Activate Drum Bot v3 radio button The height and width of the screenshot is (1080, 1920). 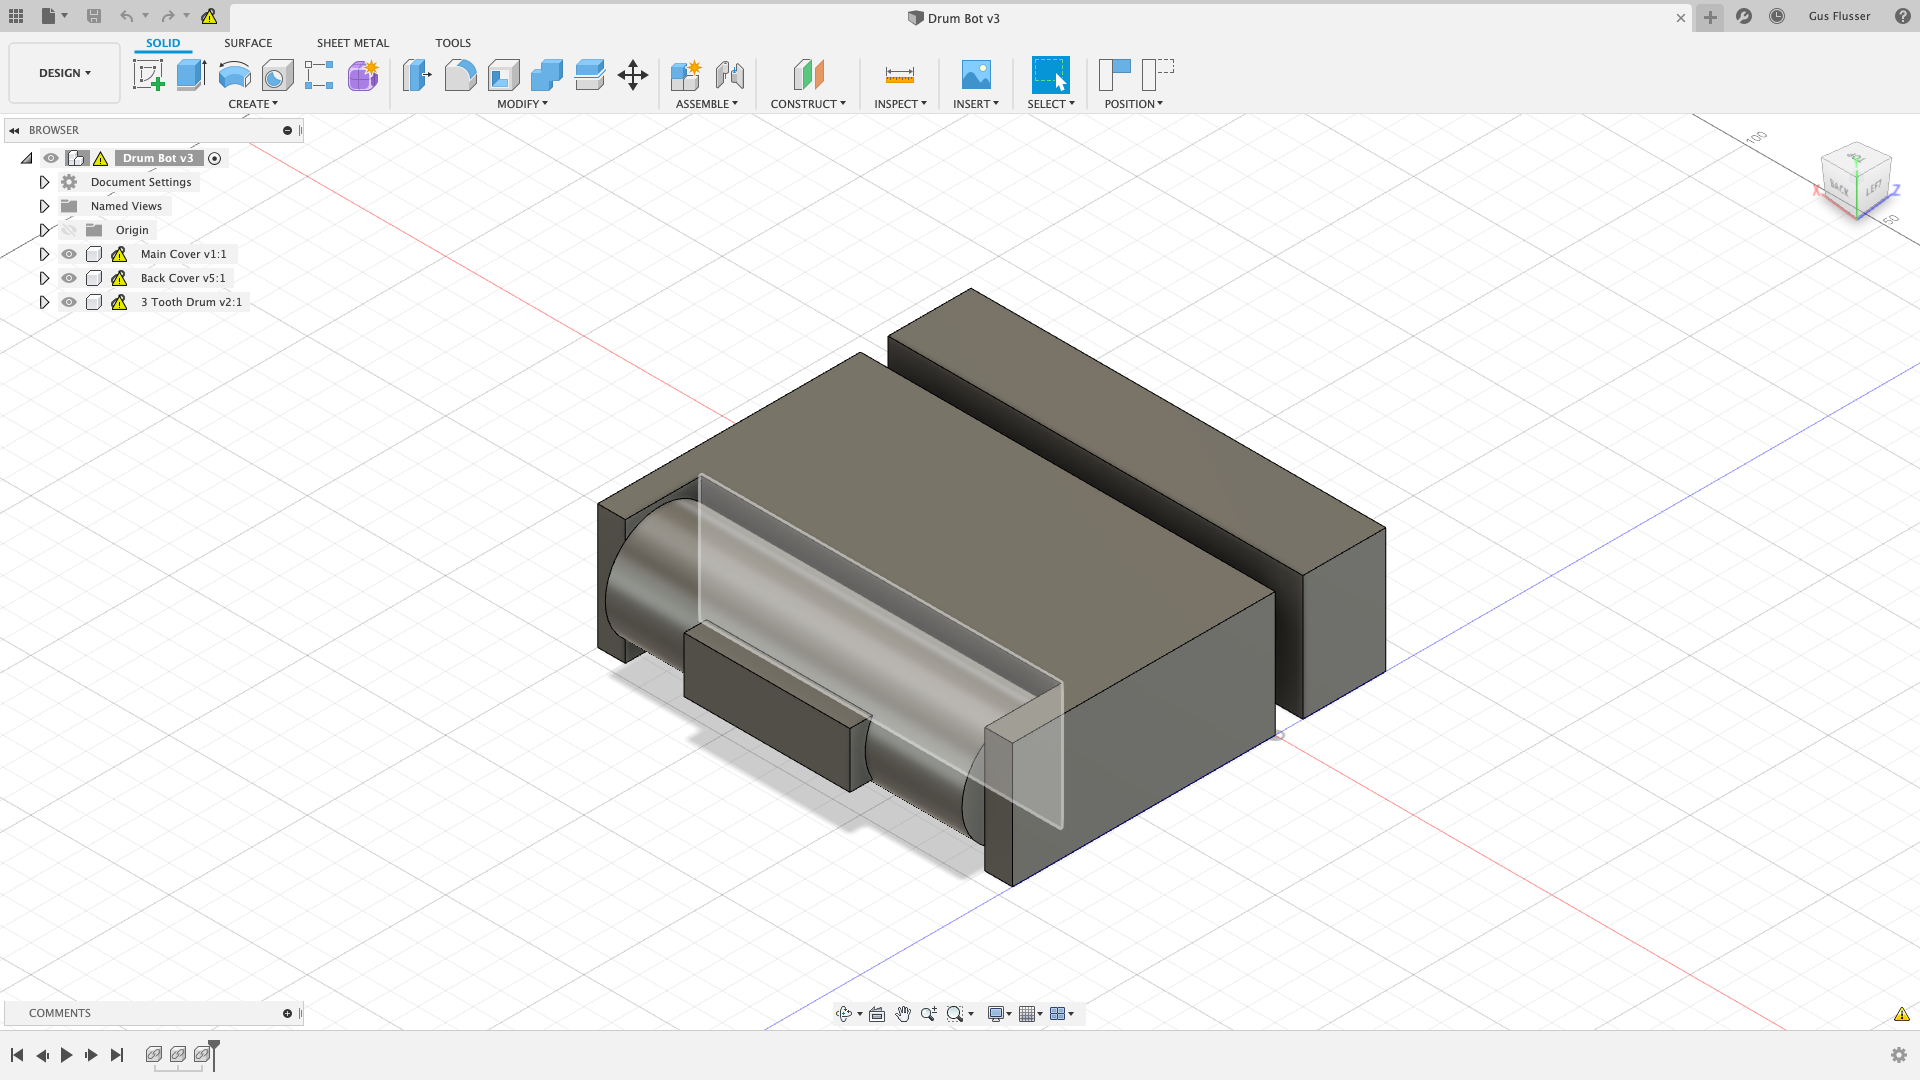tap(215, 158)
